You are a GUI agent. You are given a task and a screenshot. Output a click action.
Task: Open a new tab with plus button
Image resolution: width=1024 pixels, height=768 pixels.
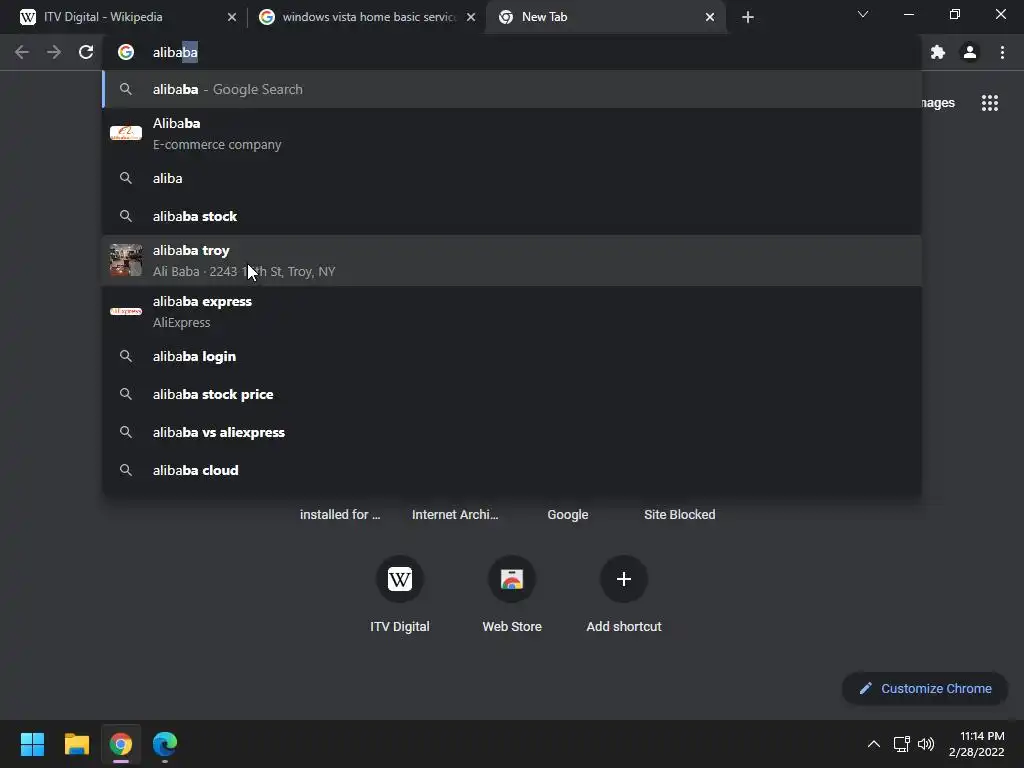(748, 17)
